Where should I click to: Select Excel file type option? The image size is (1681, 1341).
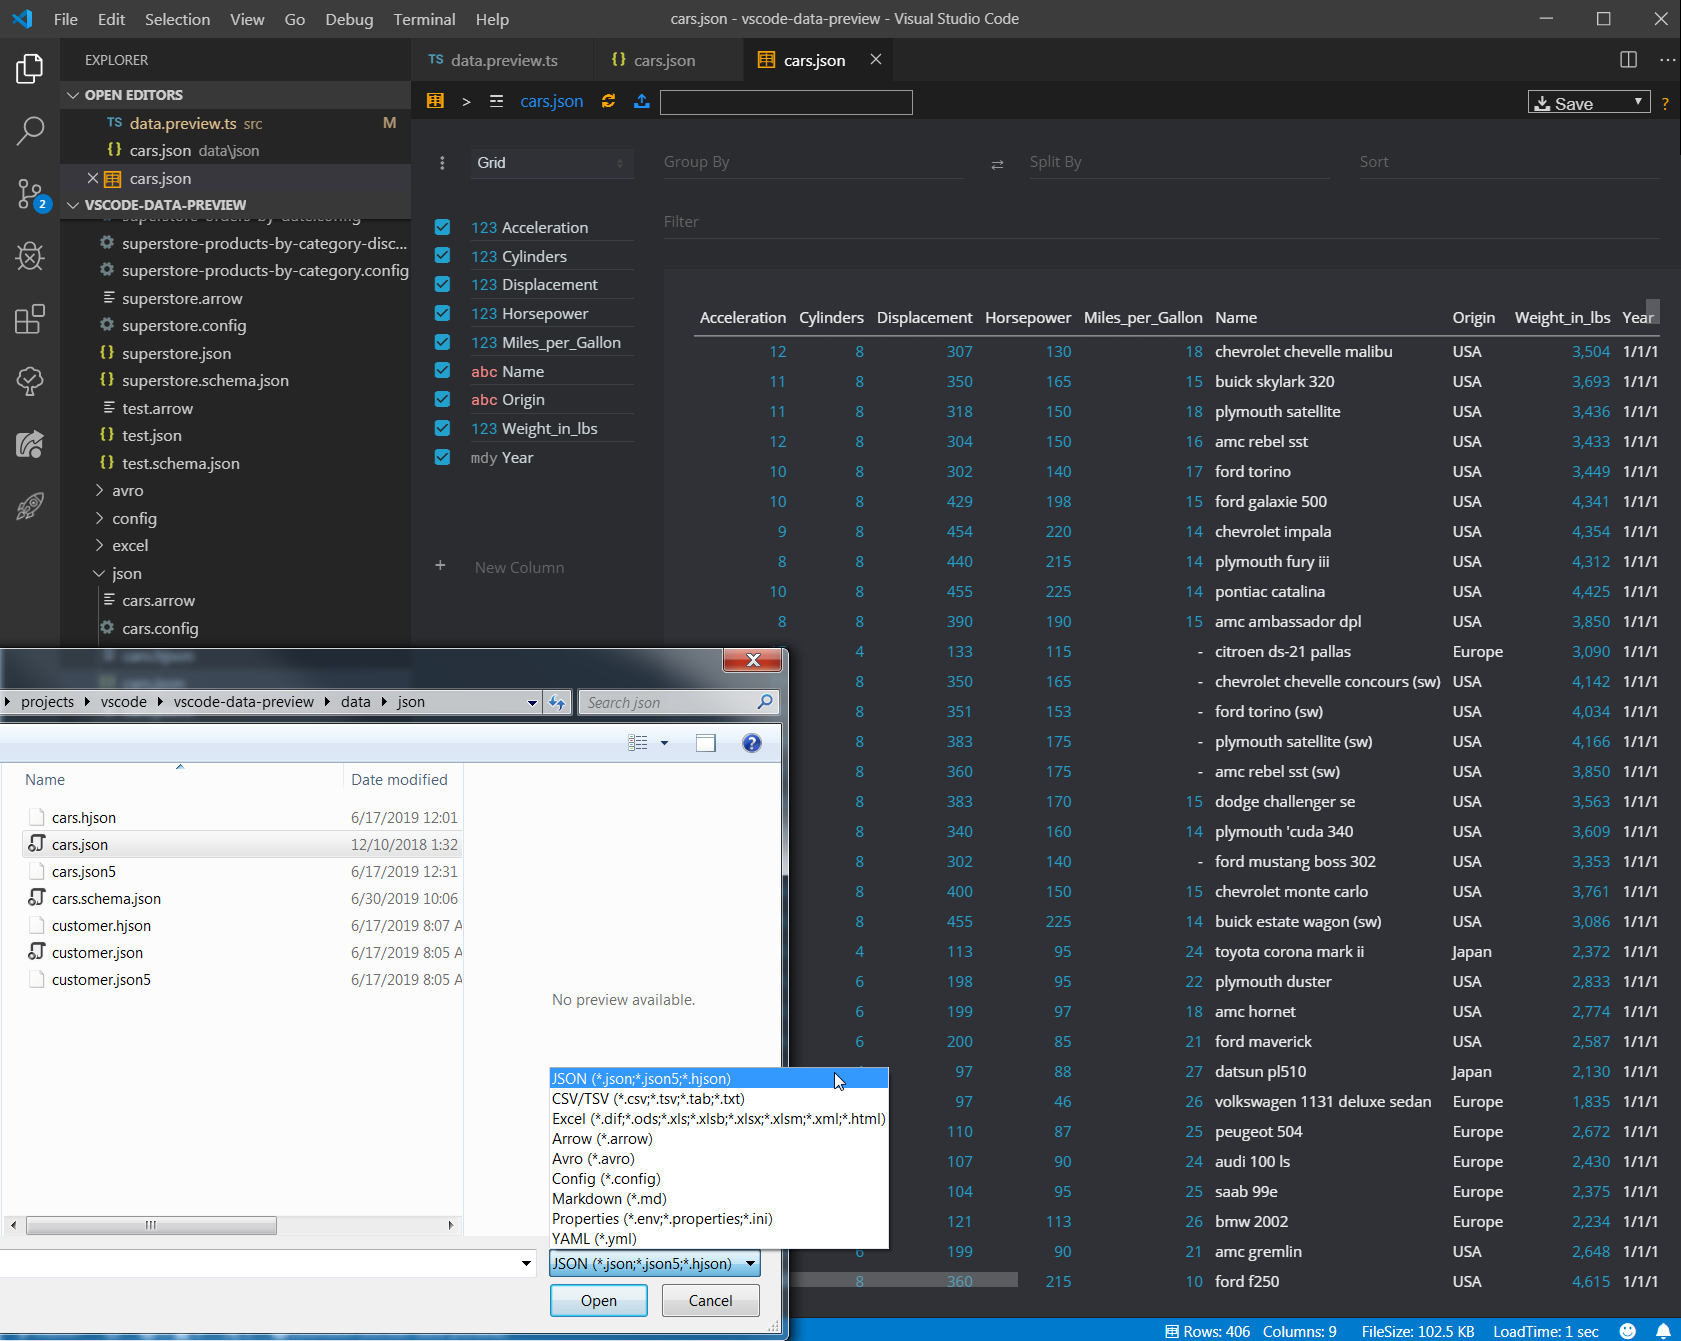click(x=718, y=1119)
